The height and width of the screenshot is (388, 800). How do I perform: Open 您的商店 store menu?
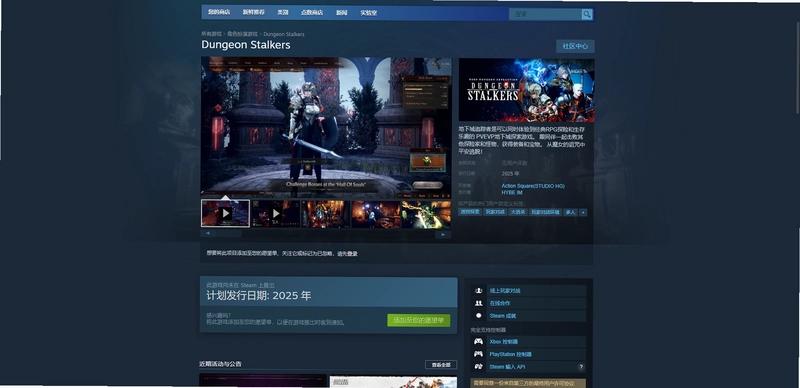tap(219, 12)
